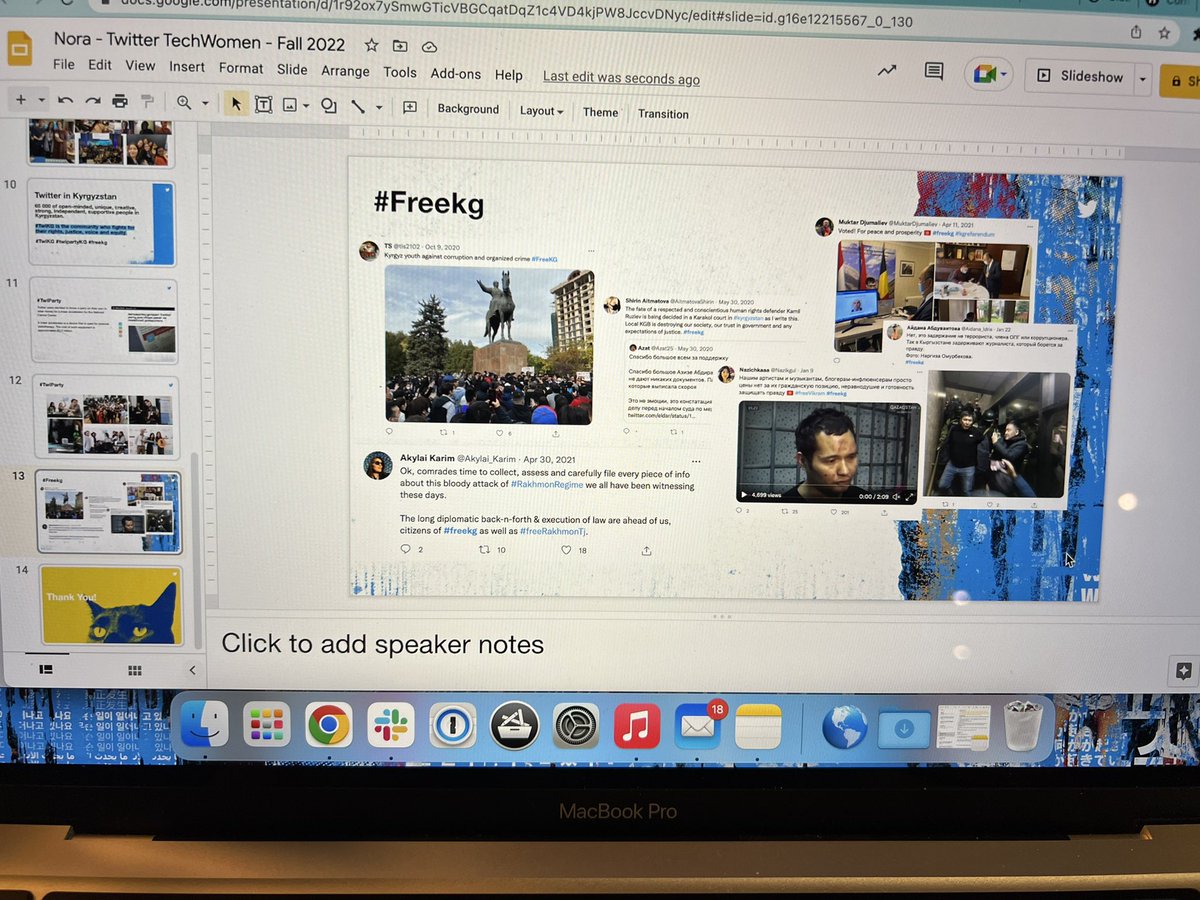
Task: Print the presentation
Action: tap(120, 101)
